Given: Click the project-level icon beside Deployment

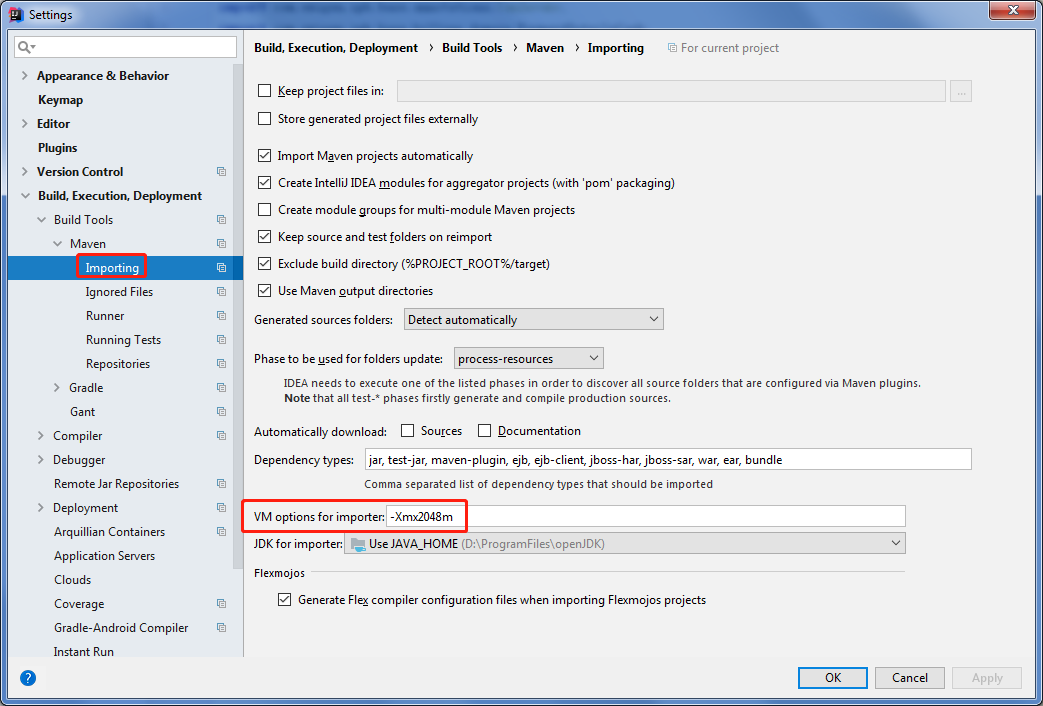Looking at the screenshot, I should (x=222, y=507).
